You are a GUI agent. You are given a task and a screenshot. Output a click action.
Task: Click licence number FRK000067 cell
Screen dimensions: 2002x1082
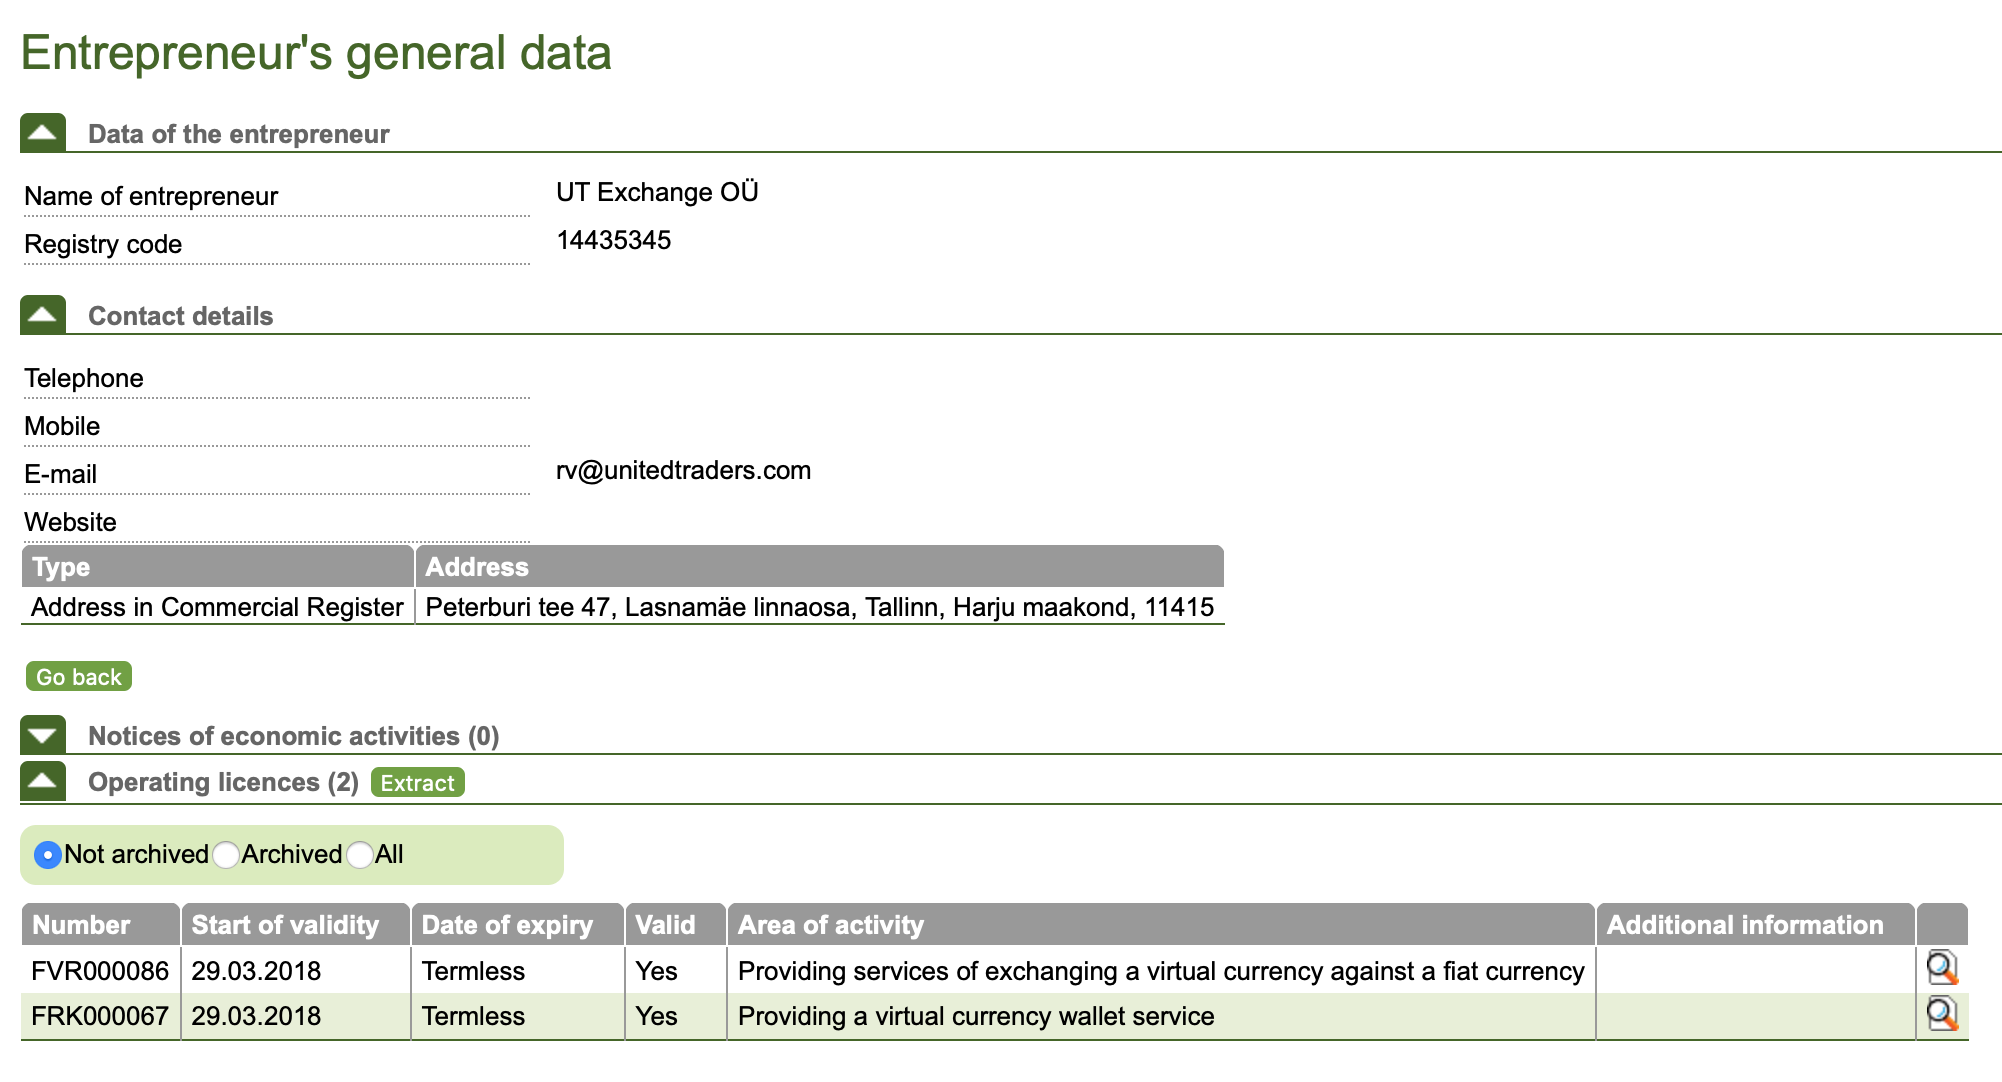coord(100,1016)
